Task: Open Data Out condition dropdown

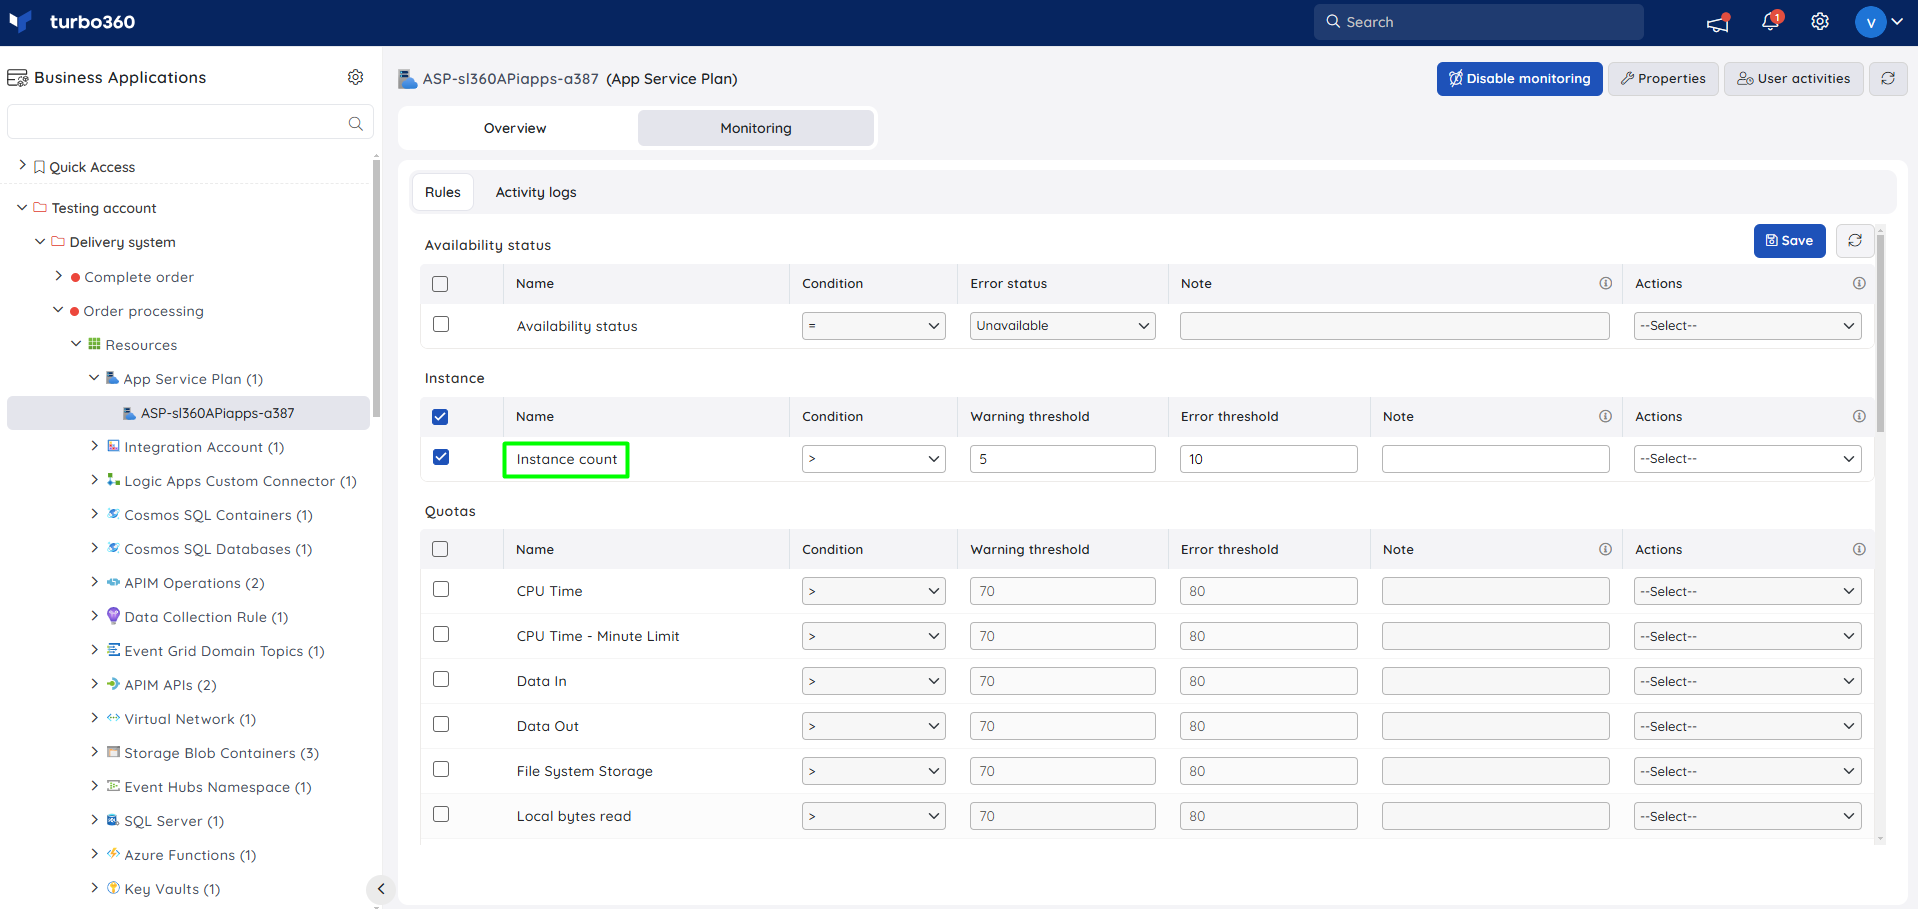Action: (x=874, y=727)
